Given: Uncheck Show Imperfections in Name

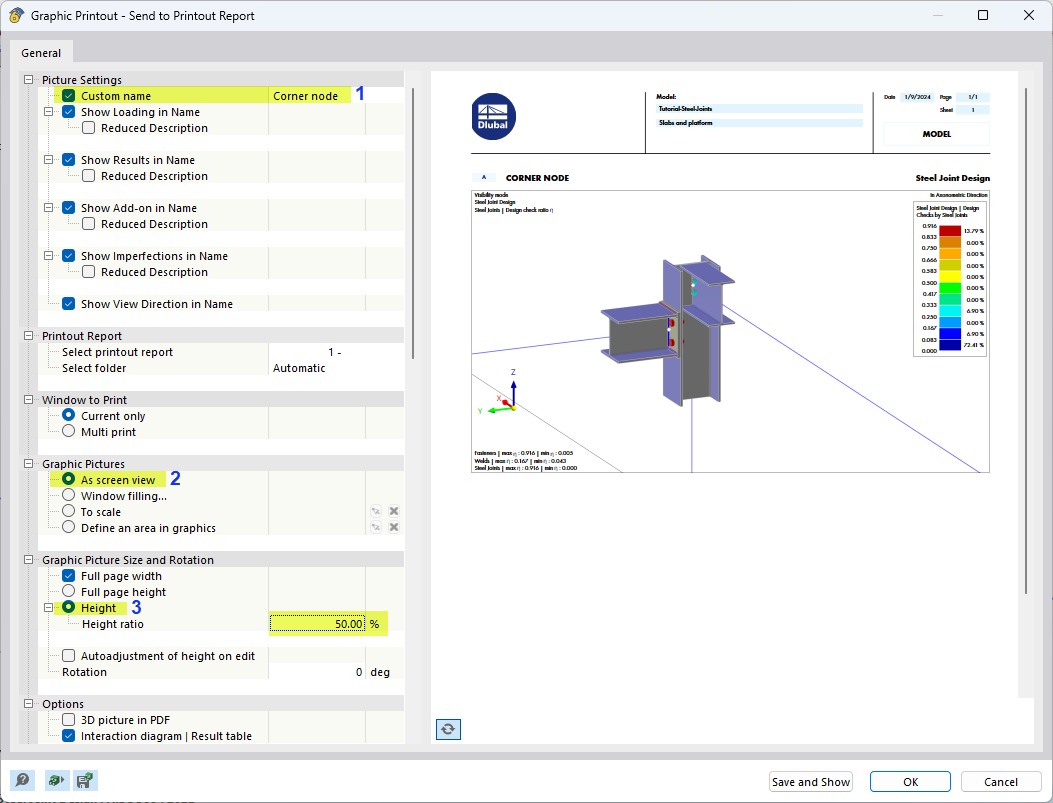Looking at the screenshot, I should (68, 256).
